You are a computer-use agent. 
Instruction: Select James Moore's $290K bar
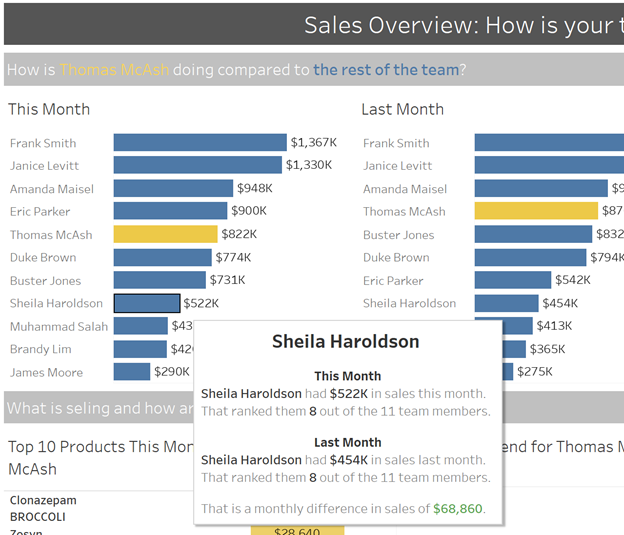pyautogui.click(x=132, y=372)
